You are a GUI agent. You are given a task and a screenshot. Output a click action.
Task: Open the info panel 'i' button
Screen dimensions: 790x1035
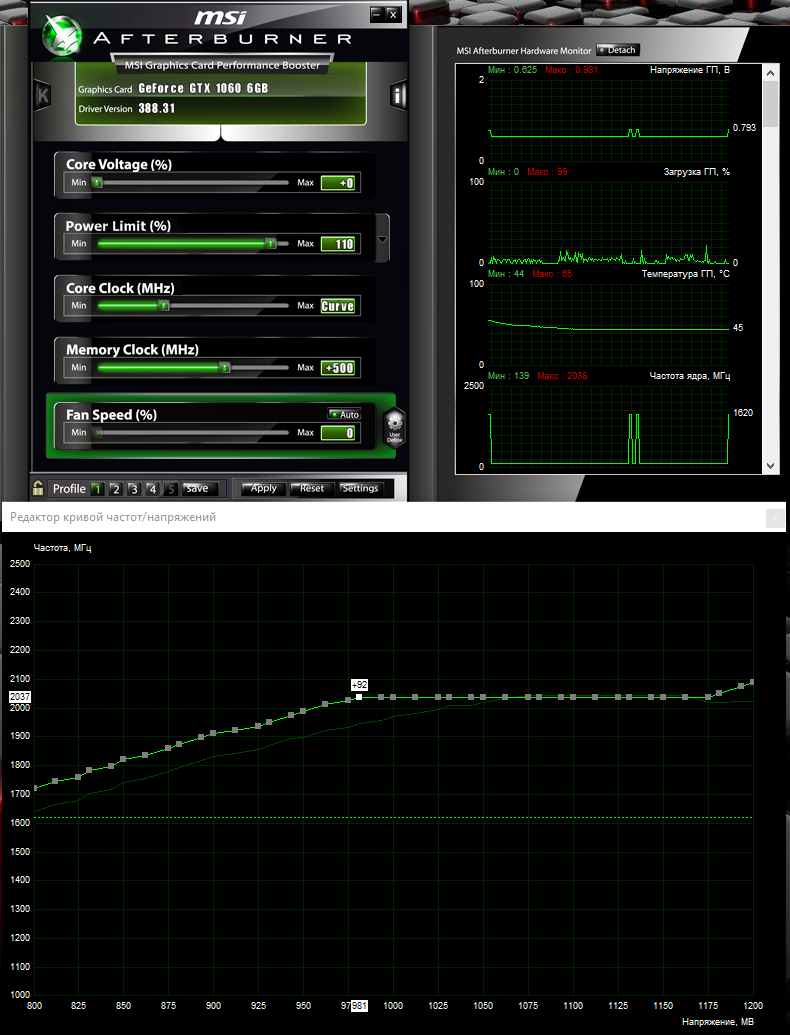(398, 96)
